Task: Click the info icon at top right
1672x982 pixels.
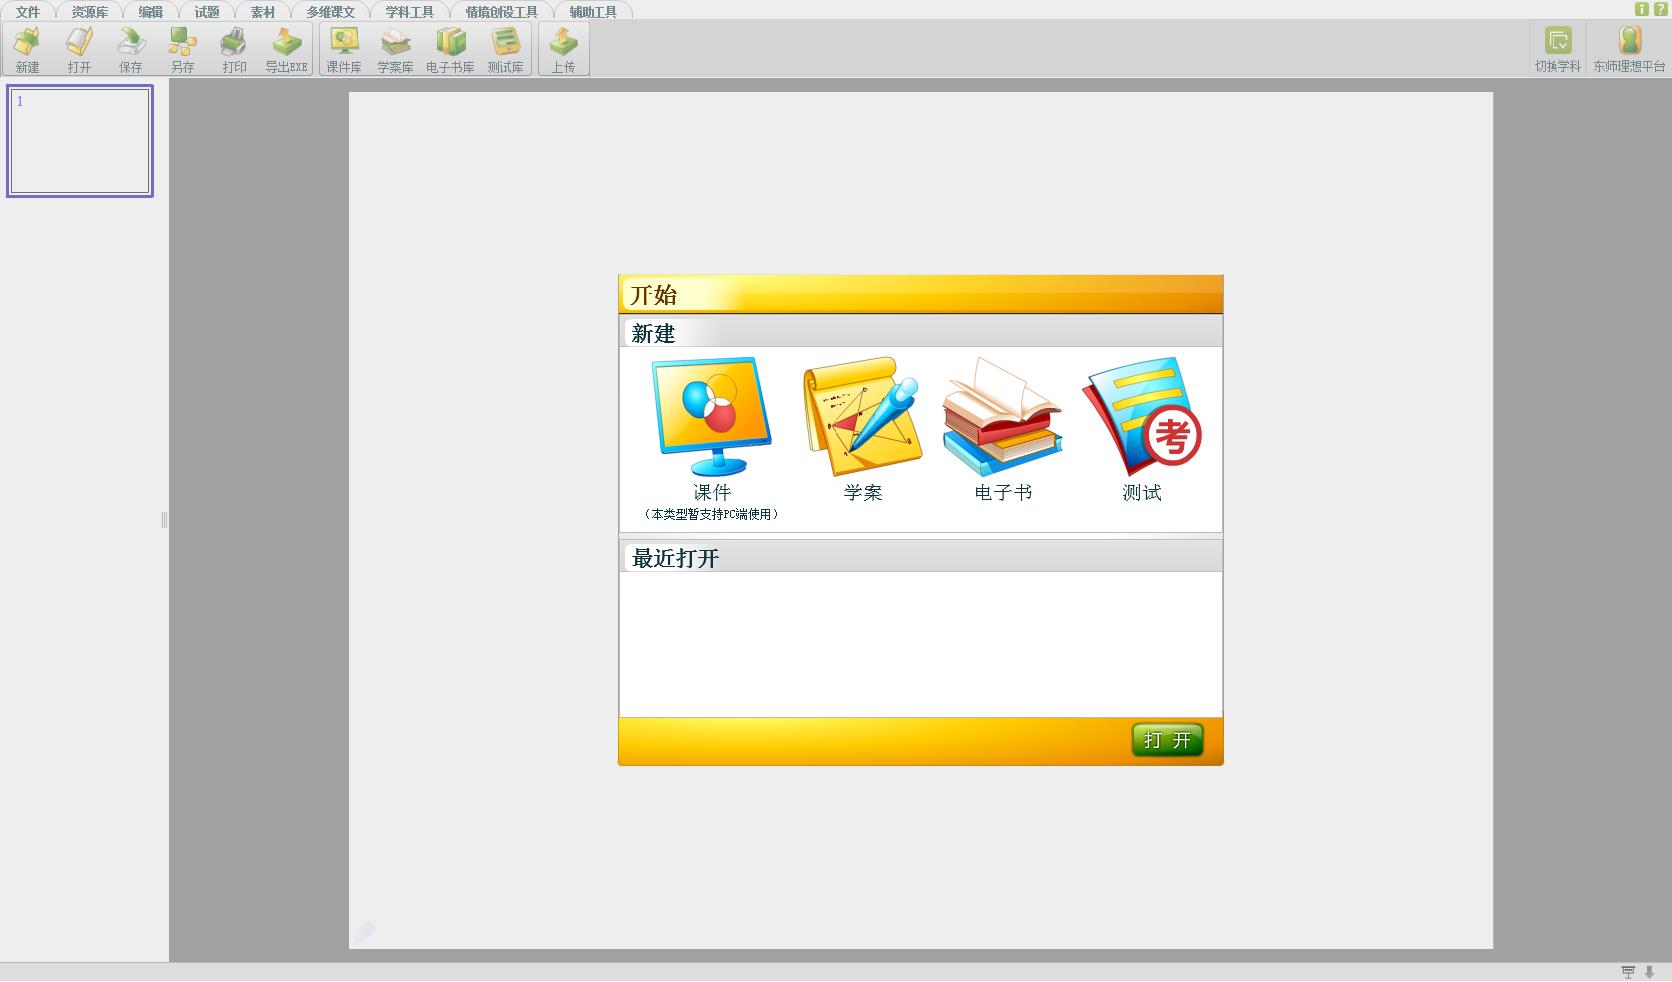Action: (1642, 9)
